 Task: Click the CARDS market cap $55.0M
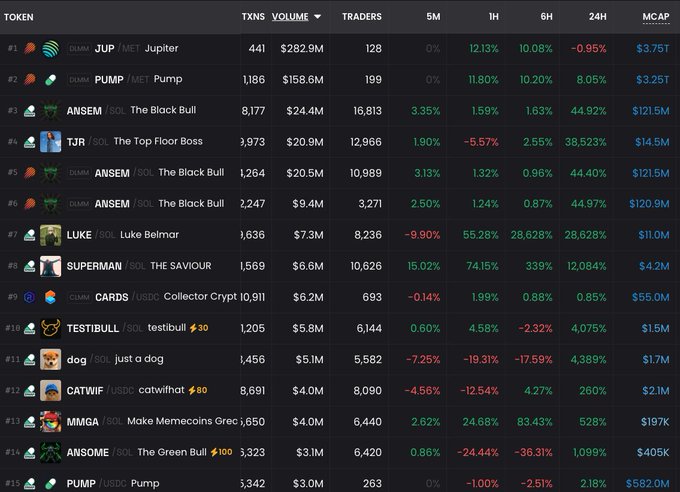point(651,297)
